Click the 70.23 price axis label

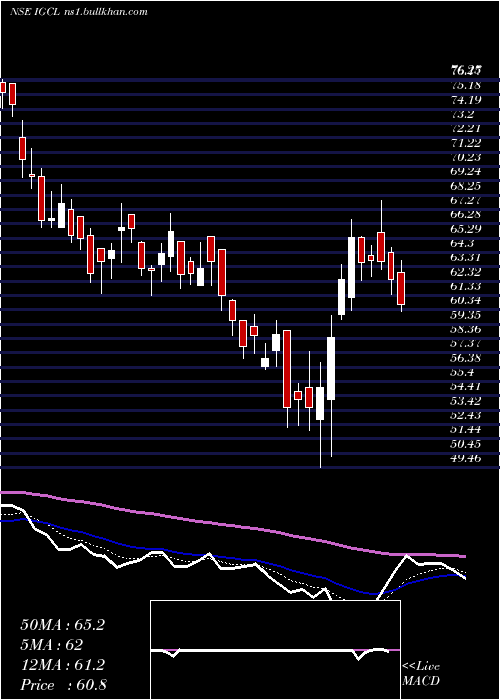click(466, 157)
